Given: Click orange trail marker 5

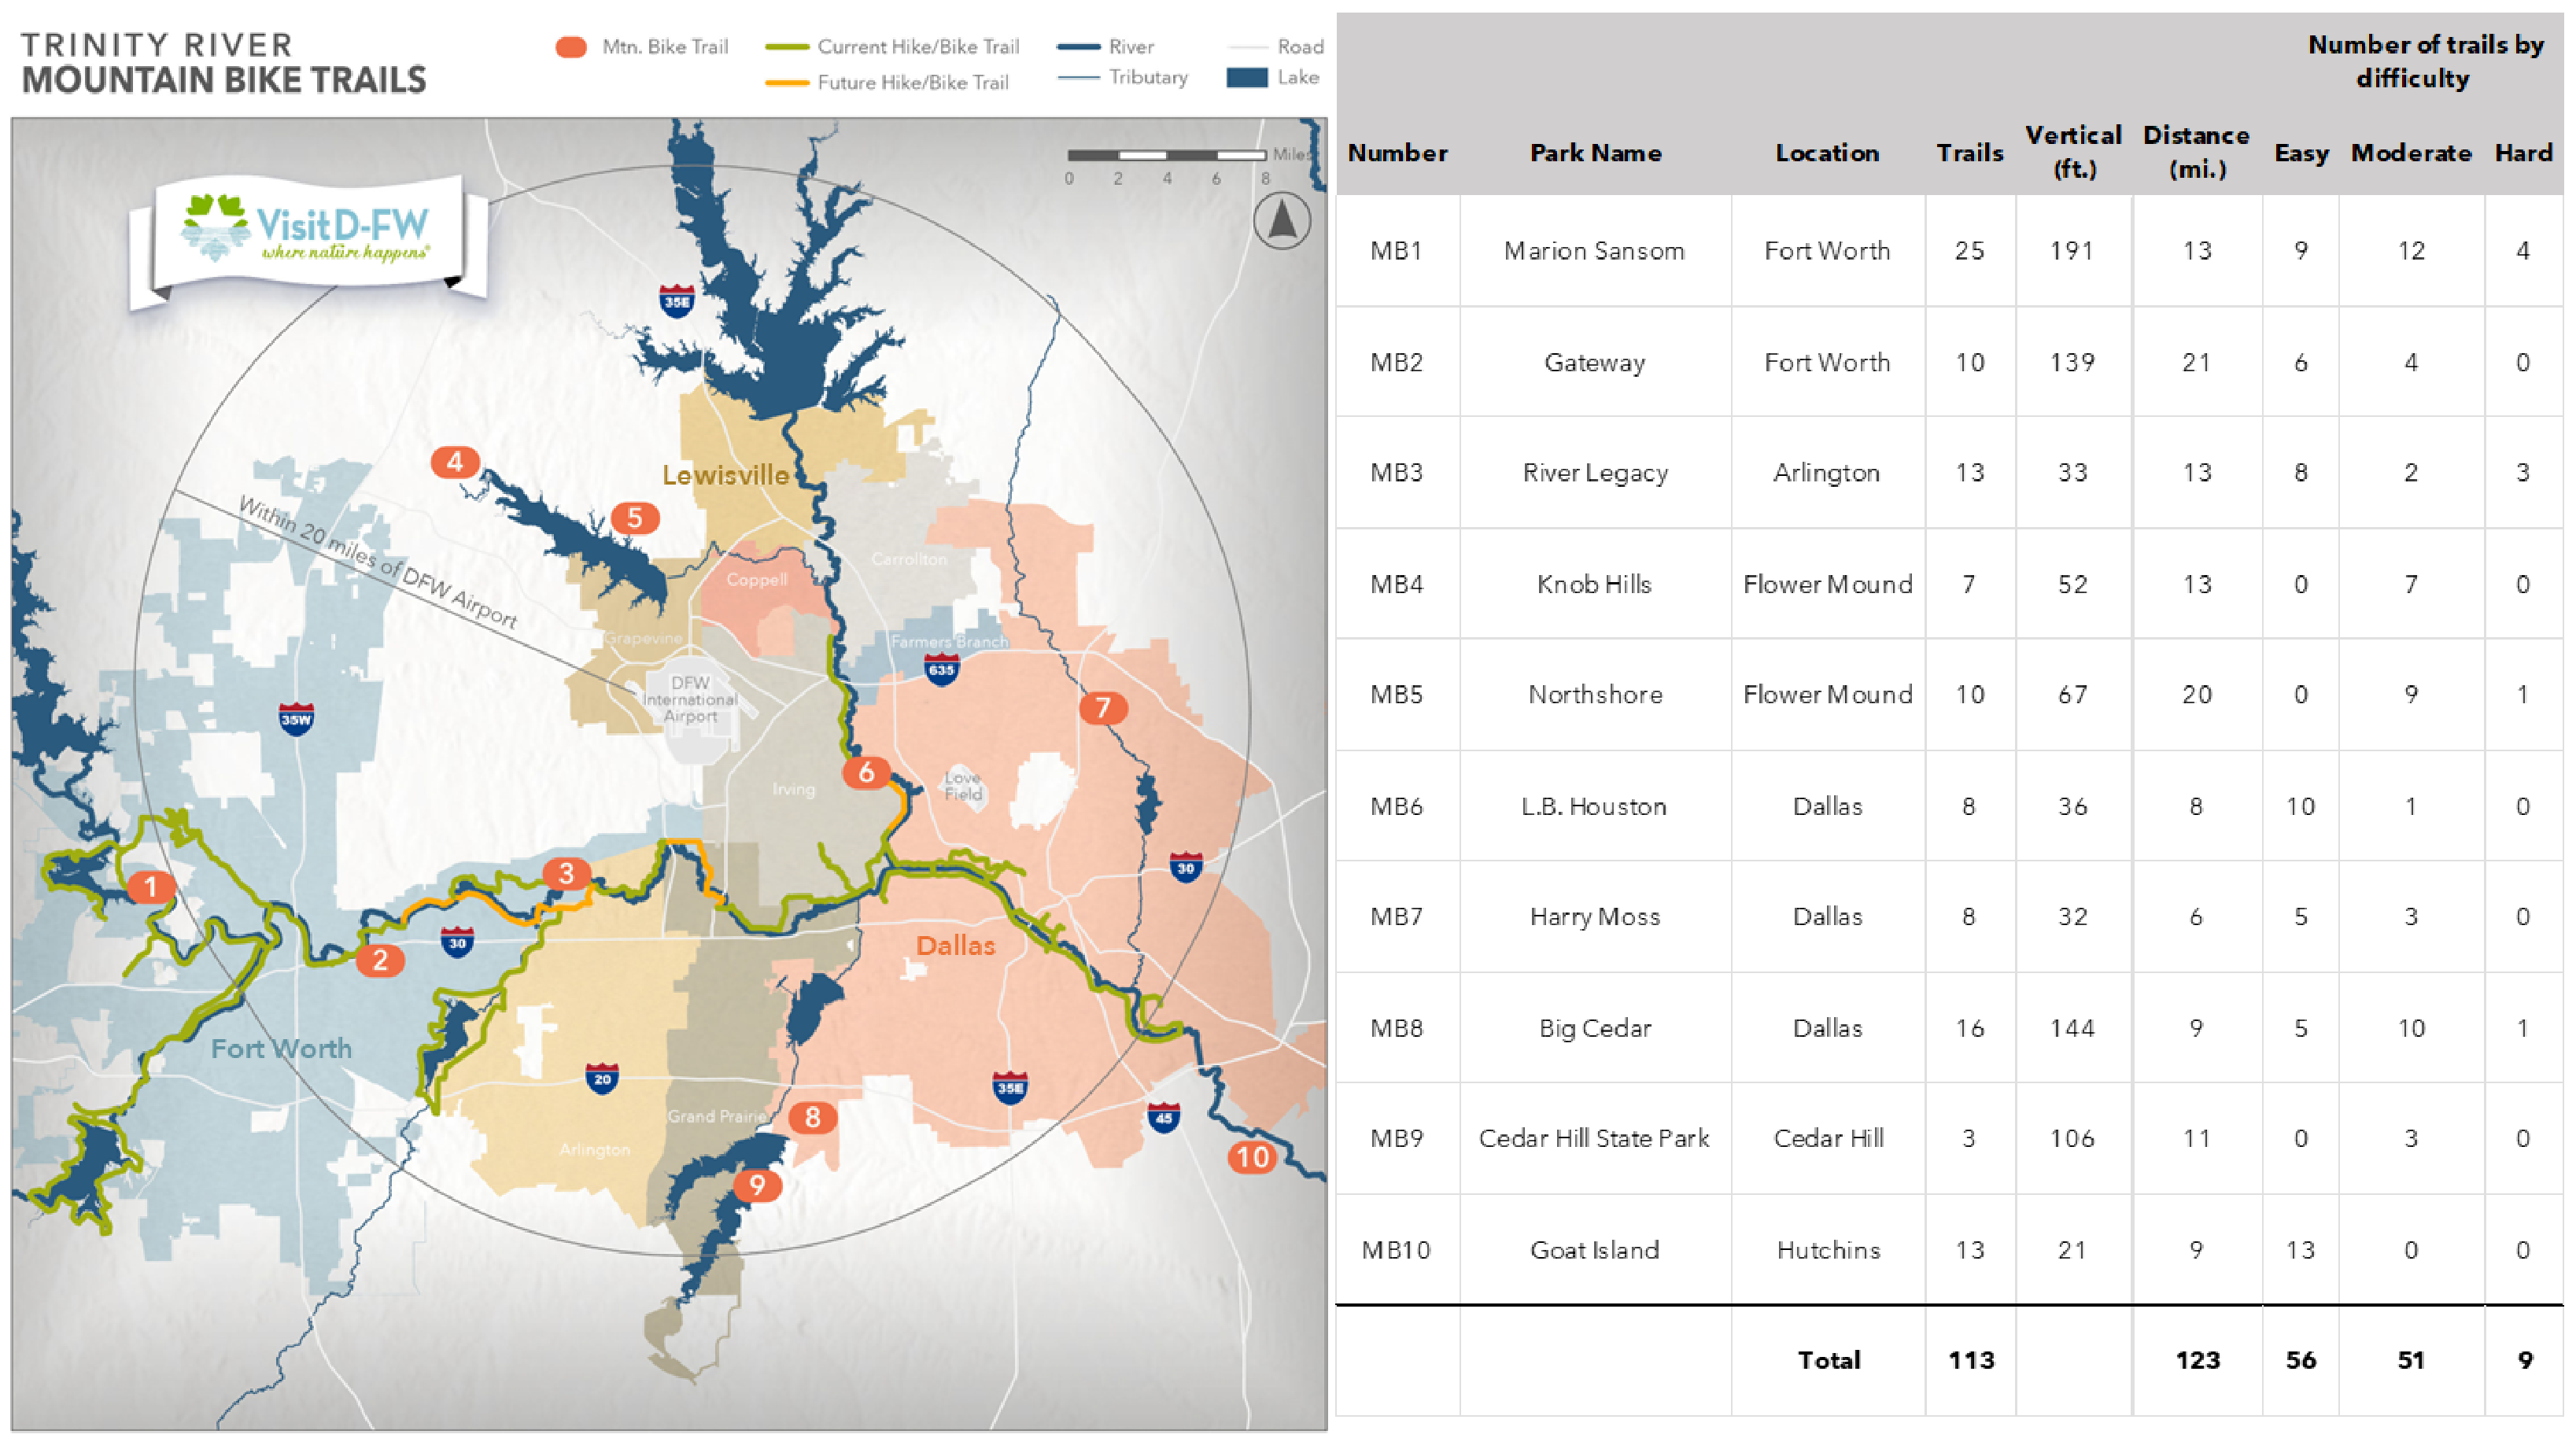Looking at the screenshot, I should click(x=635, y=518).
